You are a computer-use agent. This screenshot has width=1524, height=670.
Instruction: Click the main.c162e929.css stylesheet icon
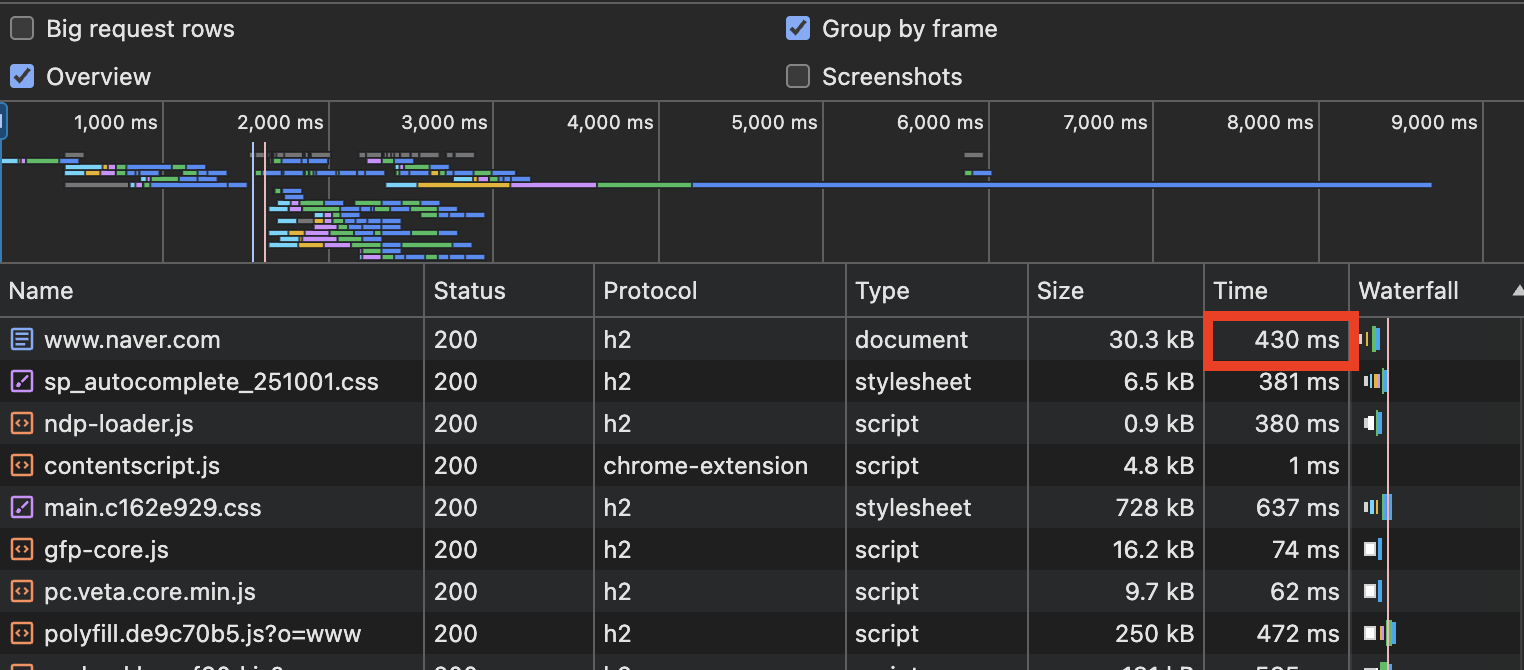point(21,508)
